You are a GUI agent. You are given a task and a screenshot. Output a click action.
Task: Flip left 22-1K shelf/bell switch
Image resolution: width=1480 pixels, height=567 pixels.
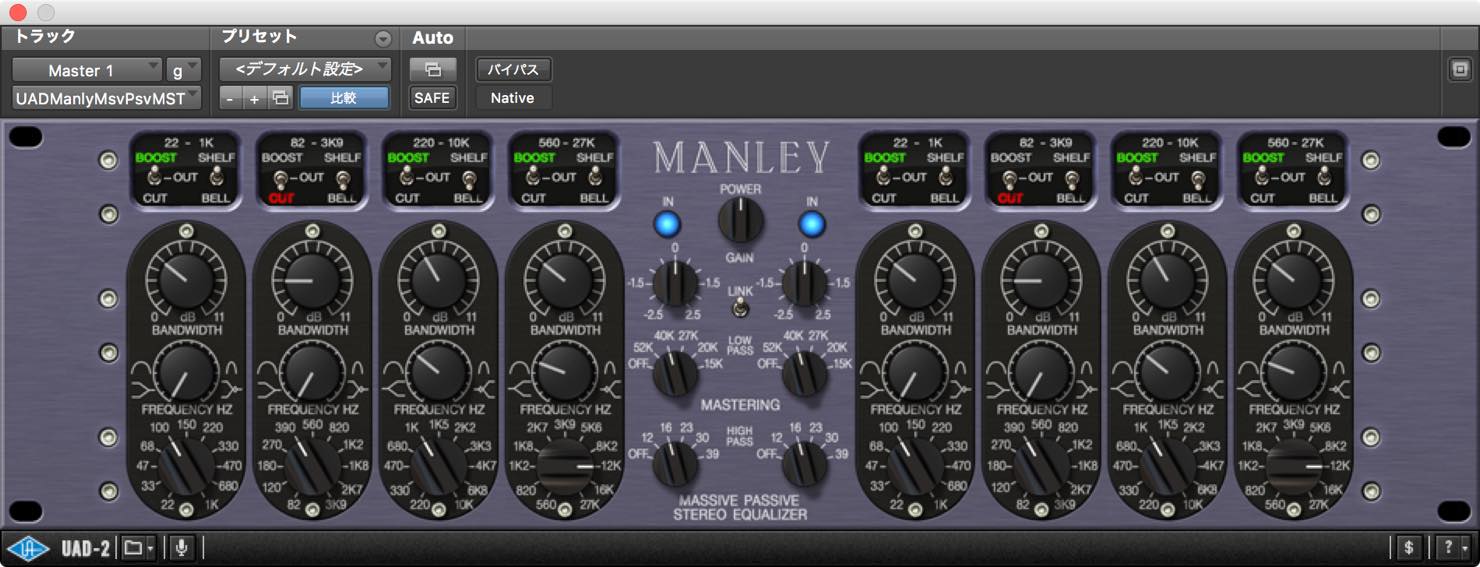[217, 177]
